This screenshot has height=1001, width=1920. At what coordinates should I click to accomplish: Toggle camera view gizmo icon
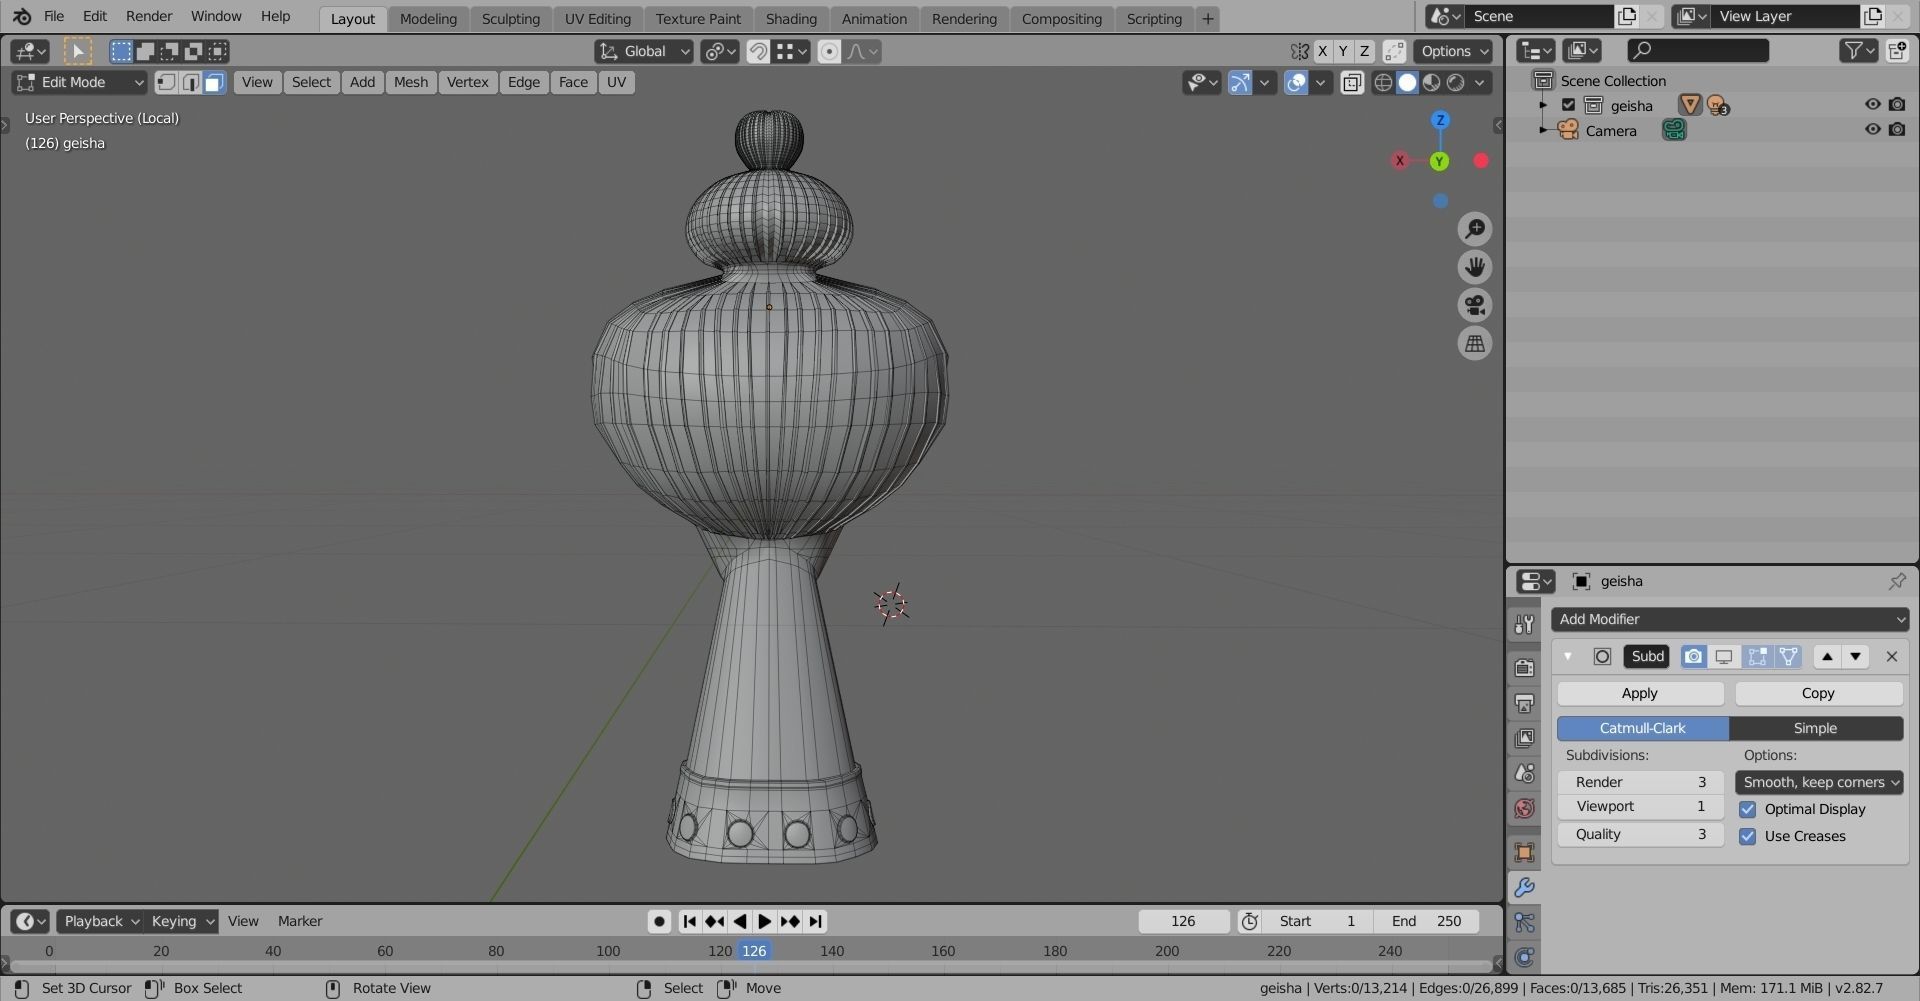pos(1475,305)
